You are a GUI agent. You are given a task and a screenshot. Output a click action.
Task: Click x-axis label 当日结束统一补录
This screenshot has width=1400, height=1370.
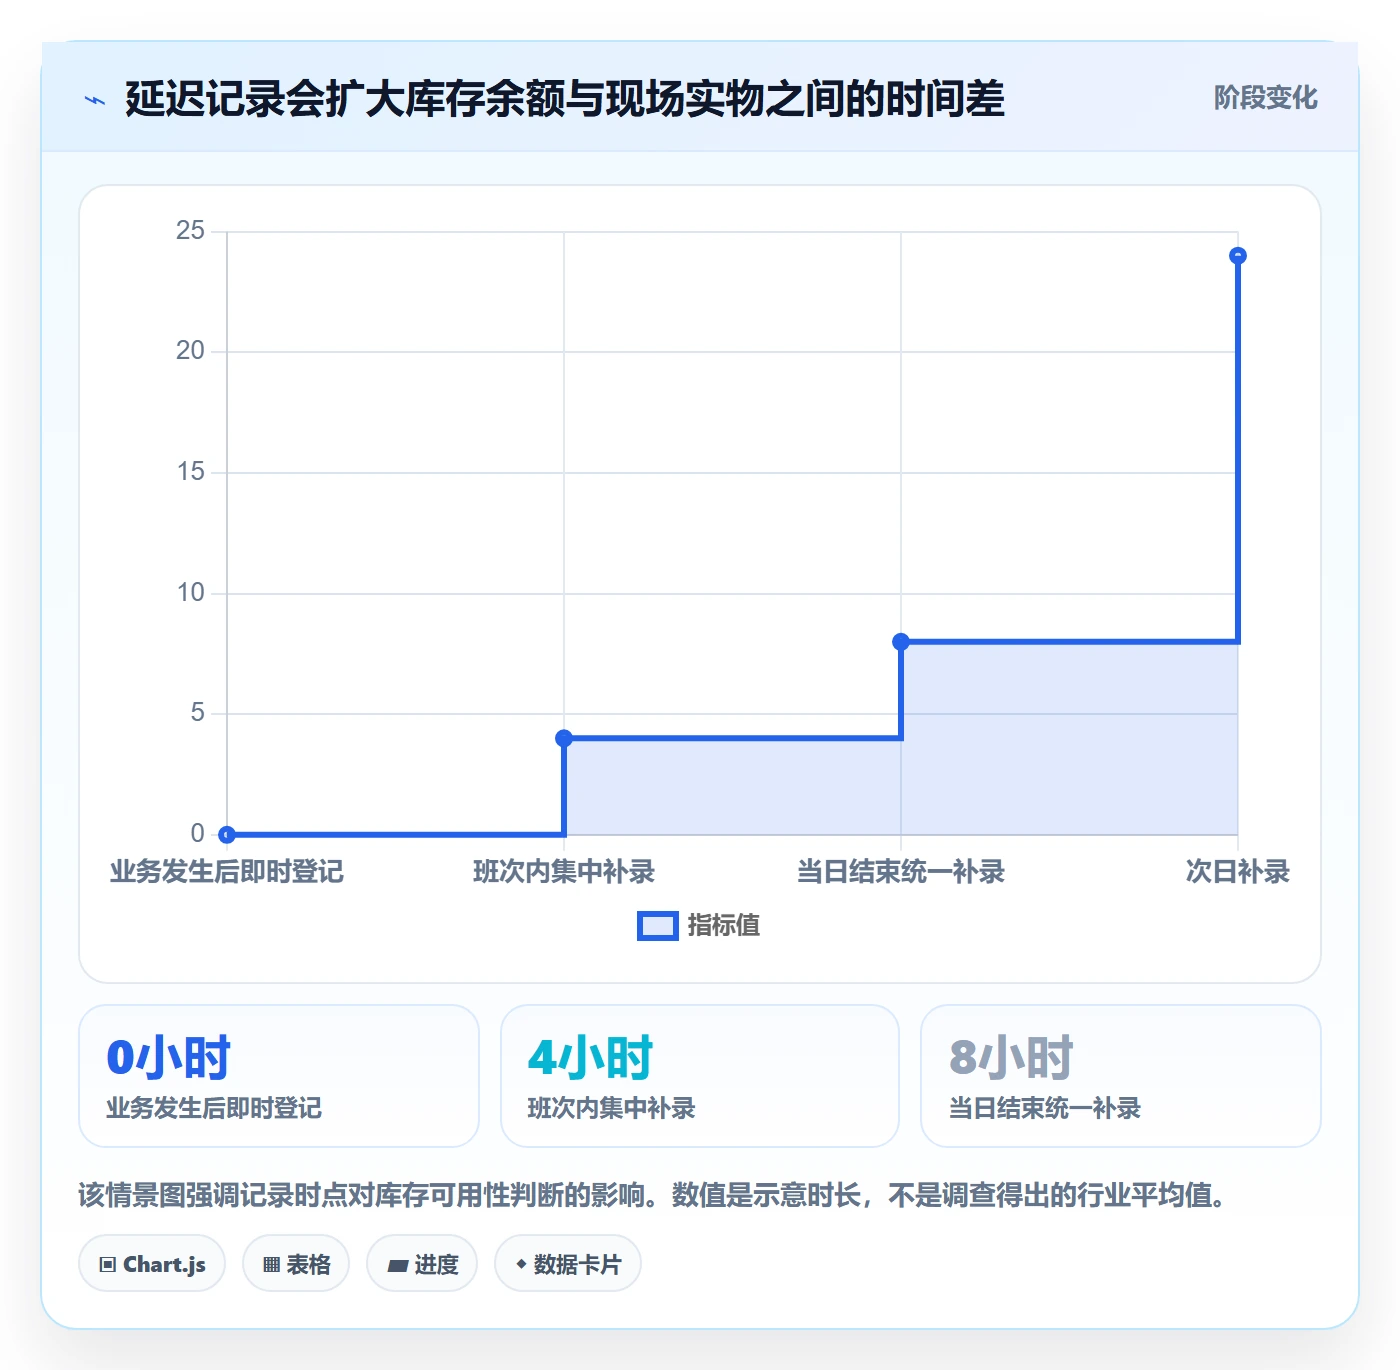(x=901, y=872)
